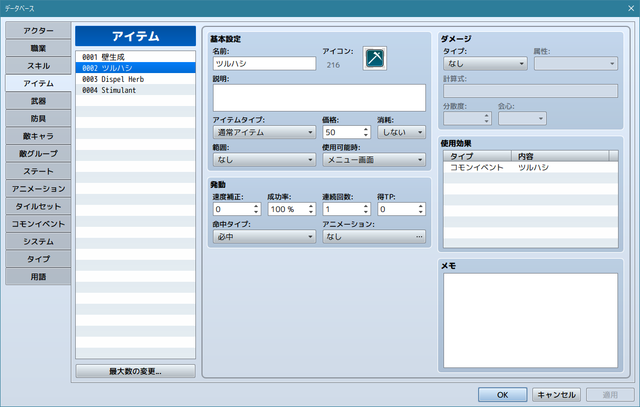Open the 使用可能時 dropdown
This screenshot has height=407, width=640.
click(x=374, y=160)
